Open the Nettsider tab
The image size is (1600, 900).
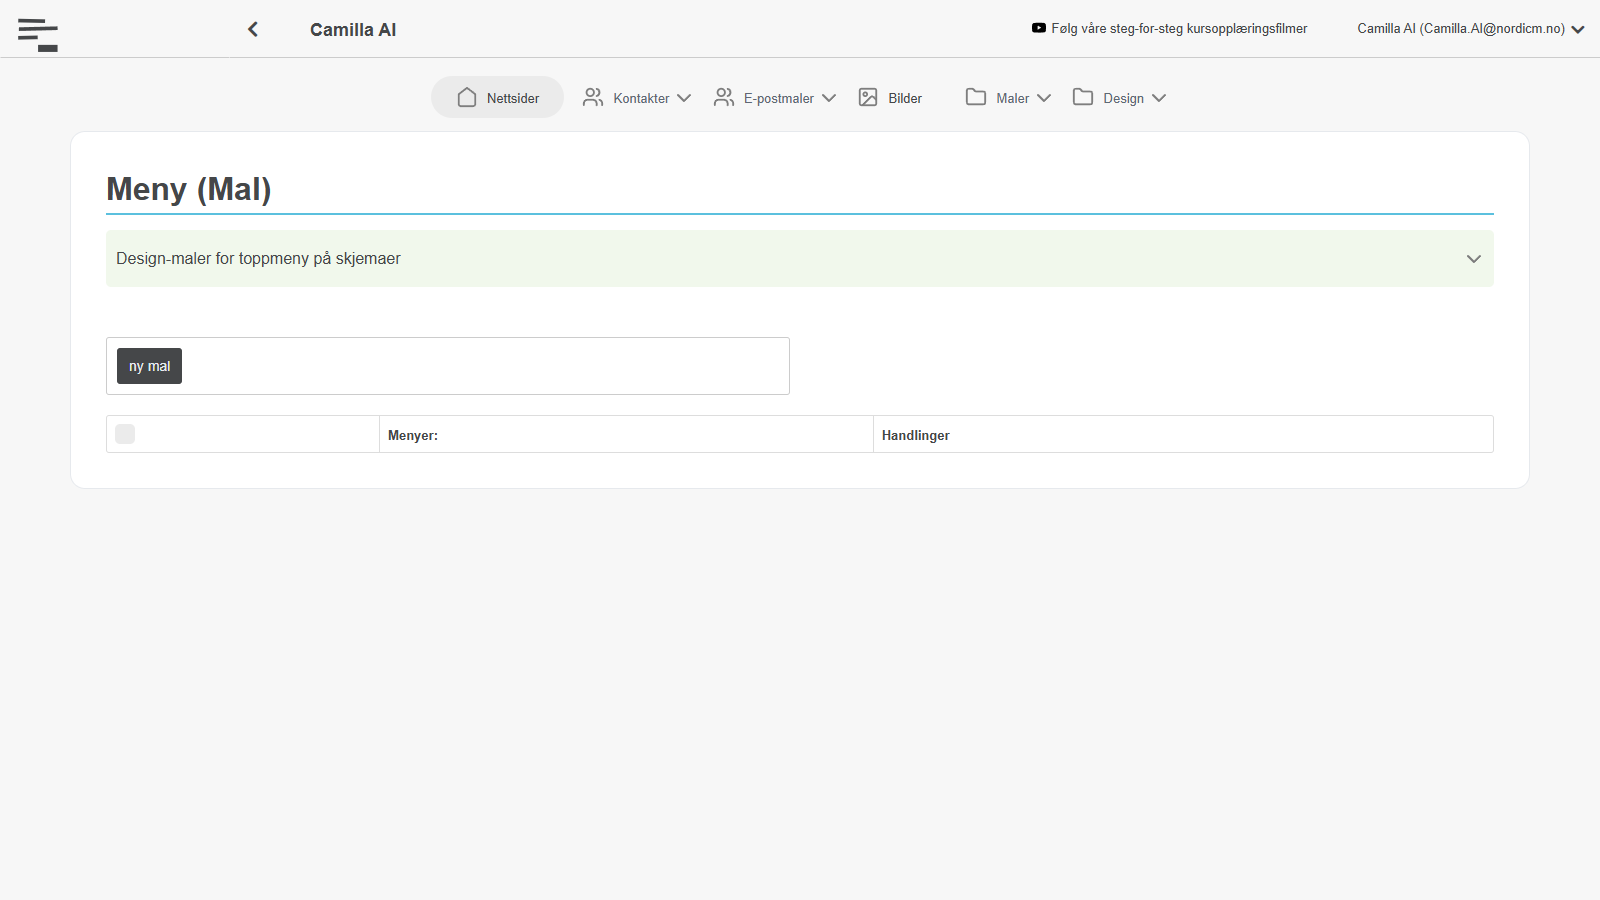(x=497, y=97)
